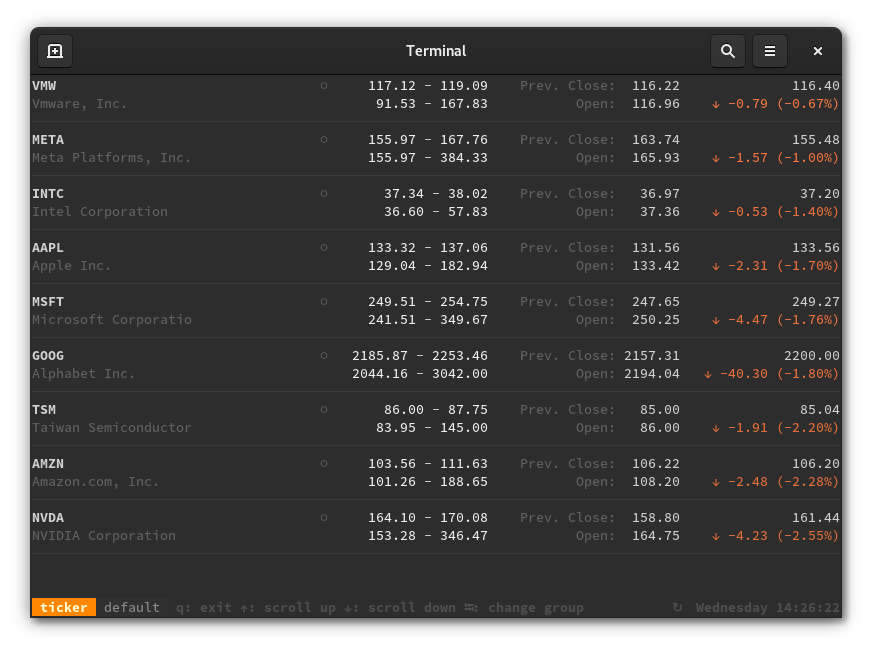Select the TSM ticker symbol

pos(44,409)
